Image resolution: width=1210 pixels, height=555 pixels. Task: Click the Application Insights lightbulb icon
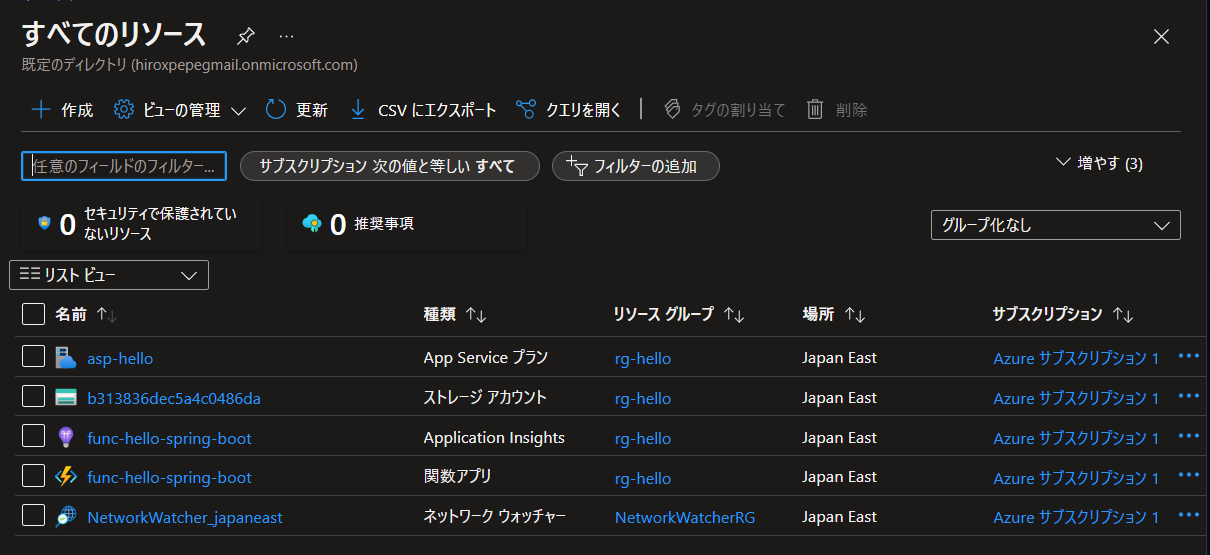point(66,437)
